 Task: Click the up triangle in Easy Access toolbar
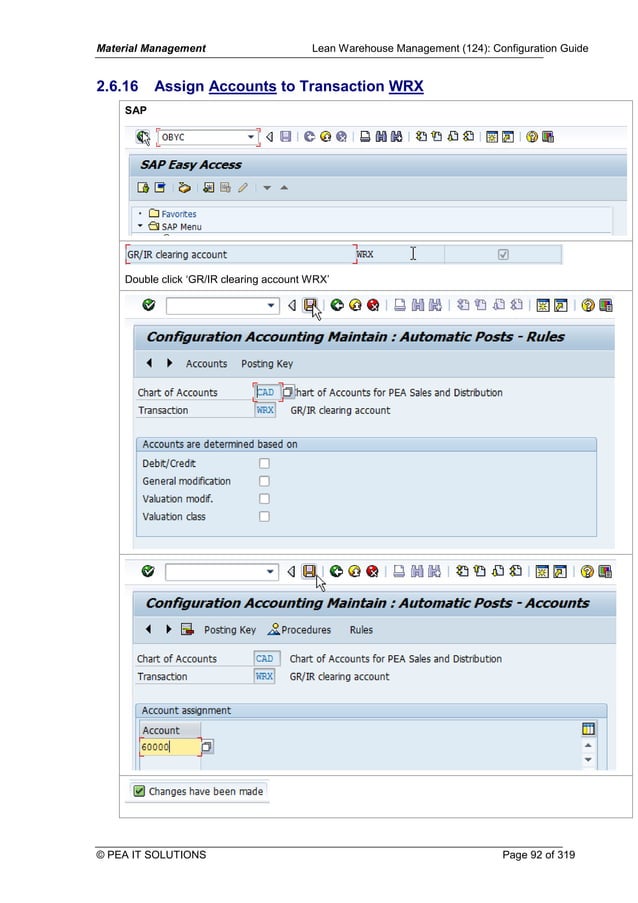click(x=284, y=188)
